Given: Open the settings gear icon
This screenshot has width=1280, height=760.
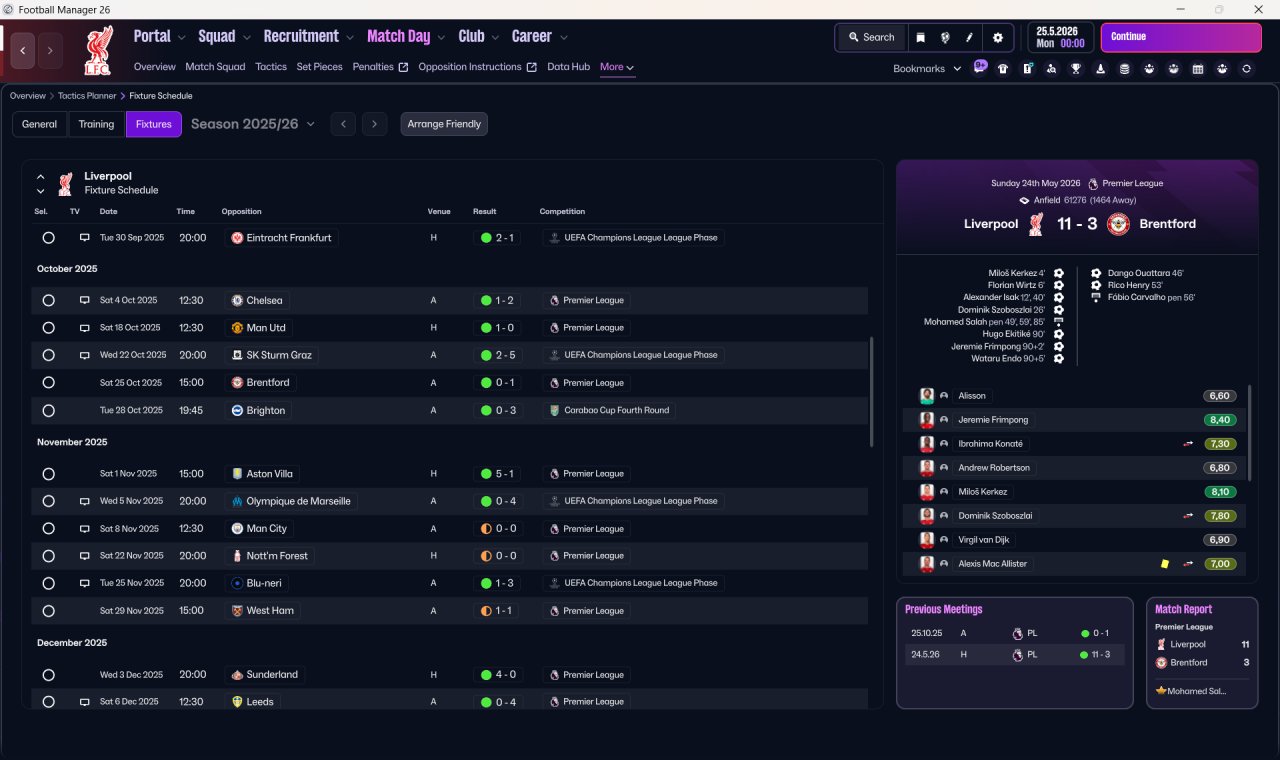Looking at the screenshot, I should pos(997,37).
